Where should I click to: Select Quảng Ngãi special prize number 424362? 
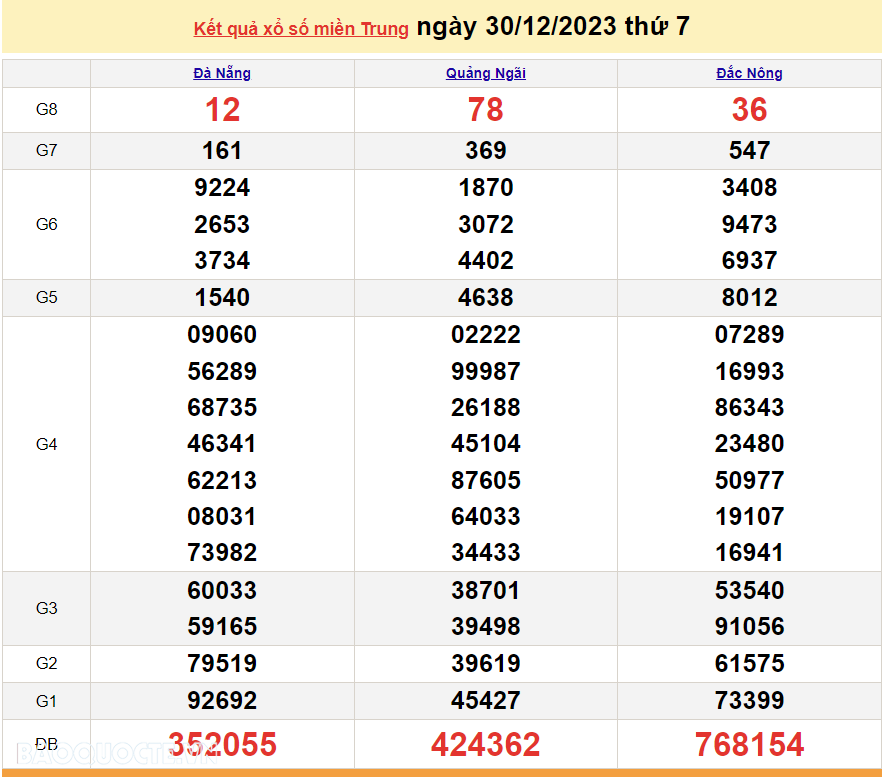(x=486, y=744)
